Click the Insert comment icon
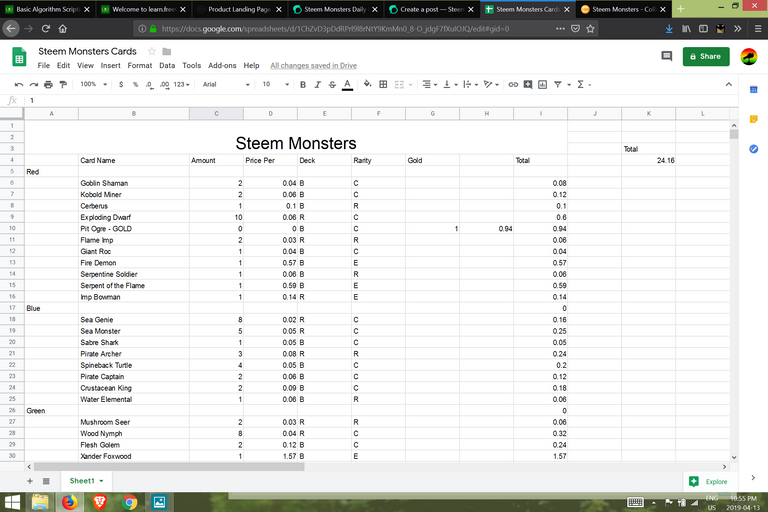This screenshot has height=512, width=768. pos(528,85)
